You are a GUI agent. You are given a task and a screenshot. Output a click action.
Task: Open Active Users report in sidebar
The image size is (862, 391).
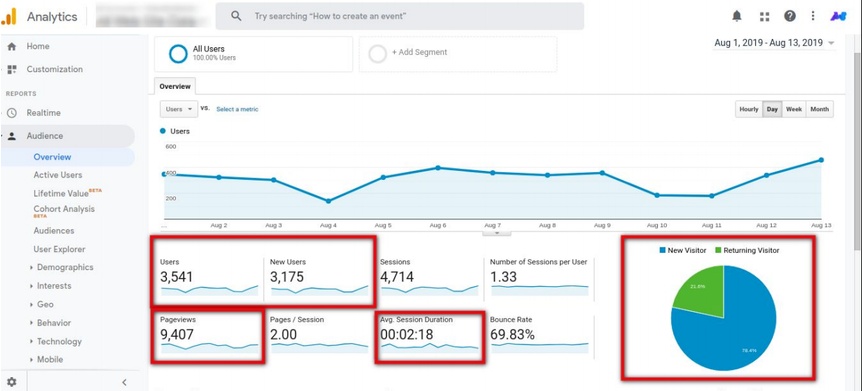58,175
